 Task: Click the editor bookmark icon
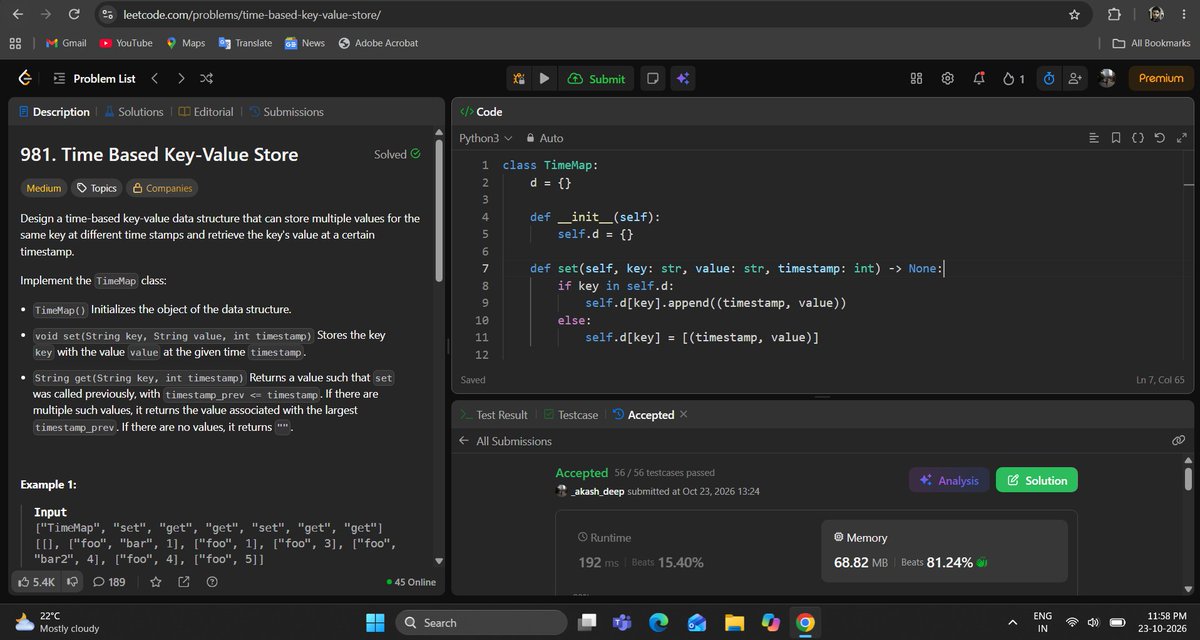tap(1116, 138)
